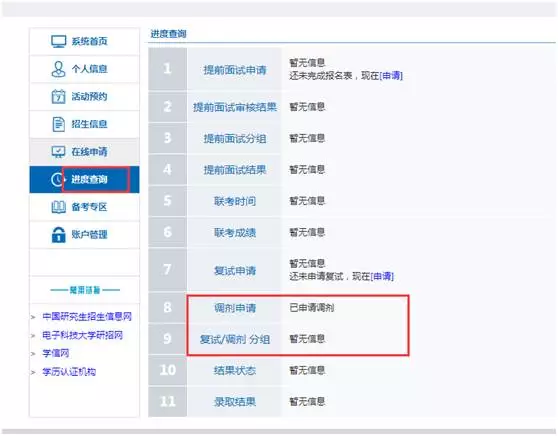The width and height of the screenshot is (558, 436).
Task: Click the document icon beside 招生信息
Action: 58,124
